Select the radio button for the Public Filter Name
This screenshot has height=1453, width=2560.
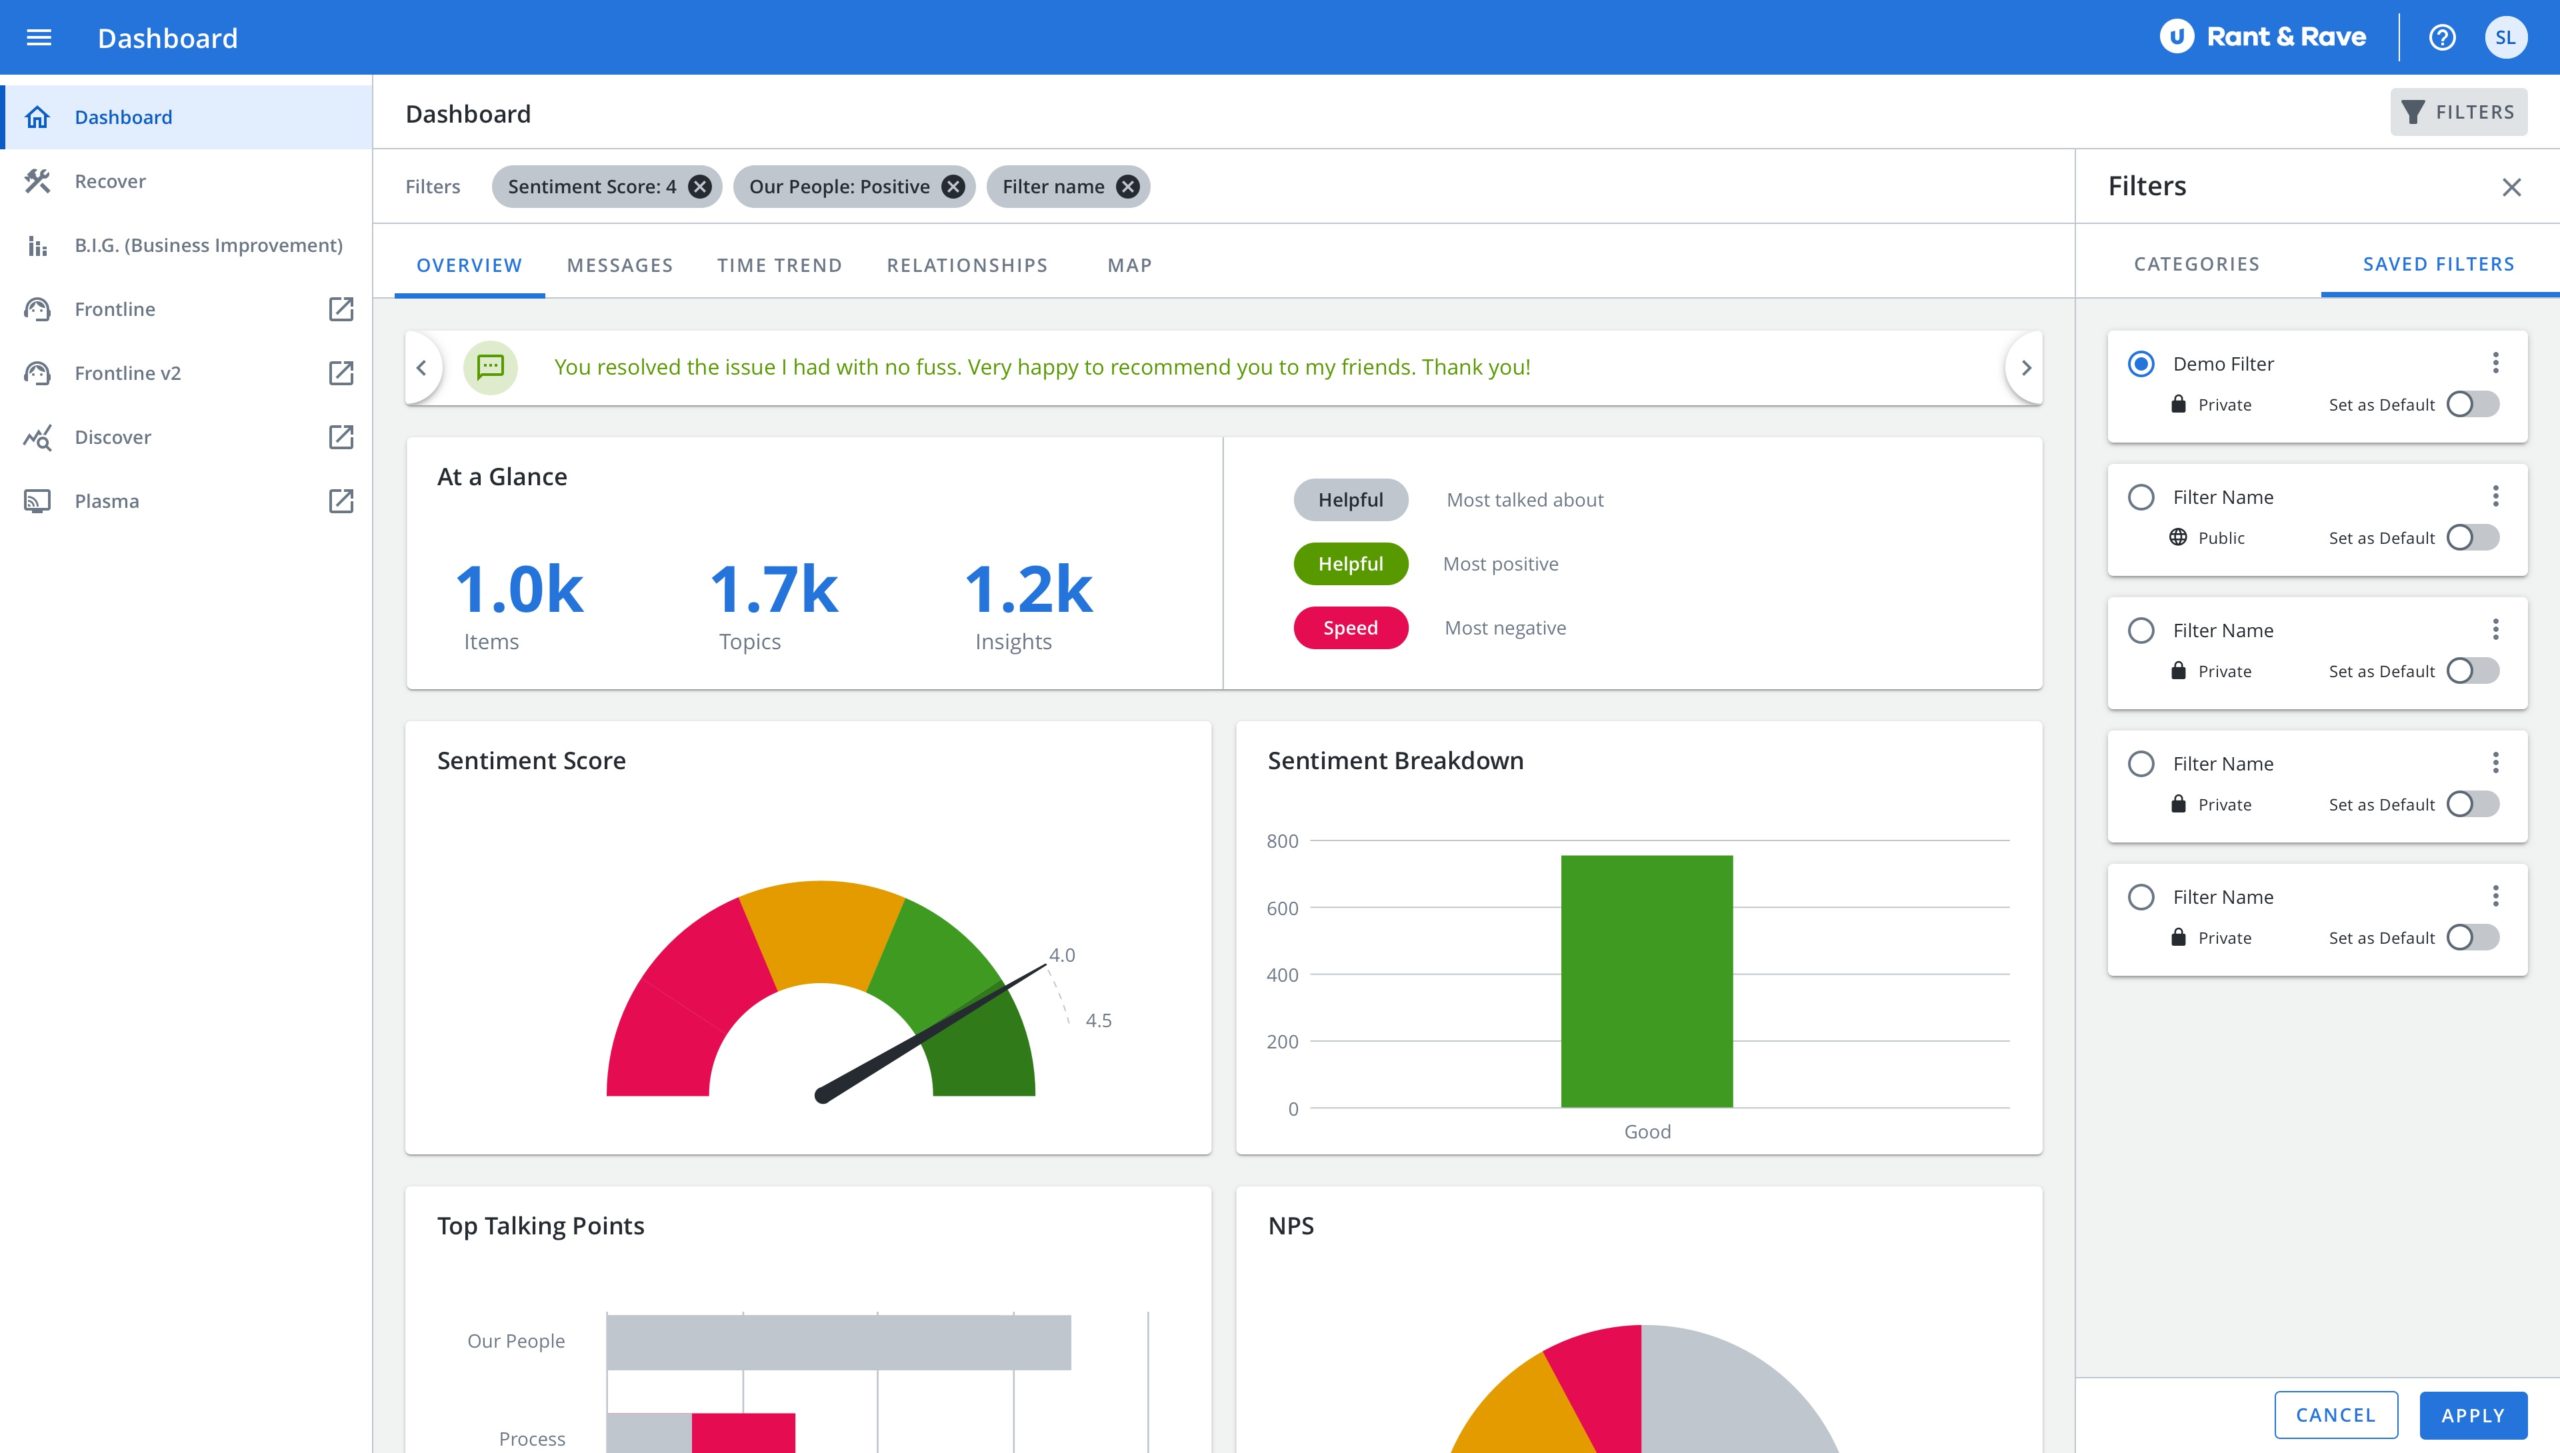2141,497
